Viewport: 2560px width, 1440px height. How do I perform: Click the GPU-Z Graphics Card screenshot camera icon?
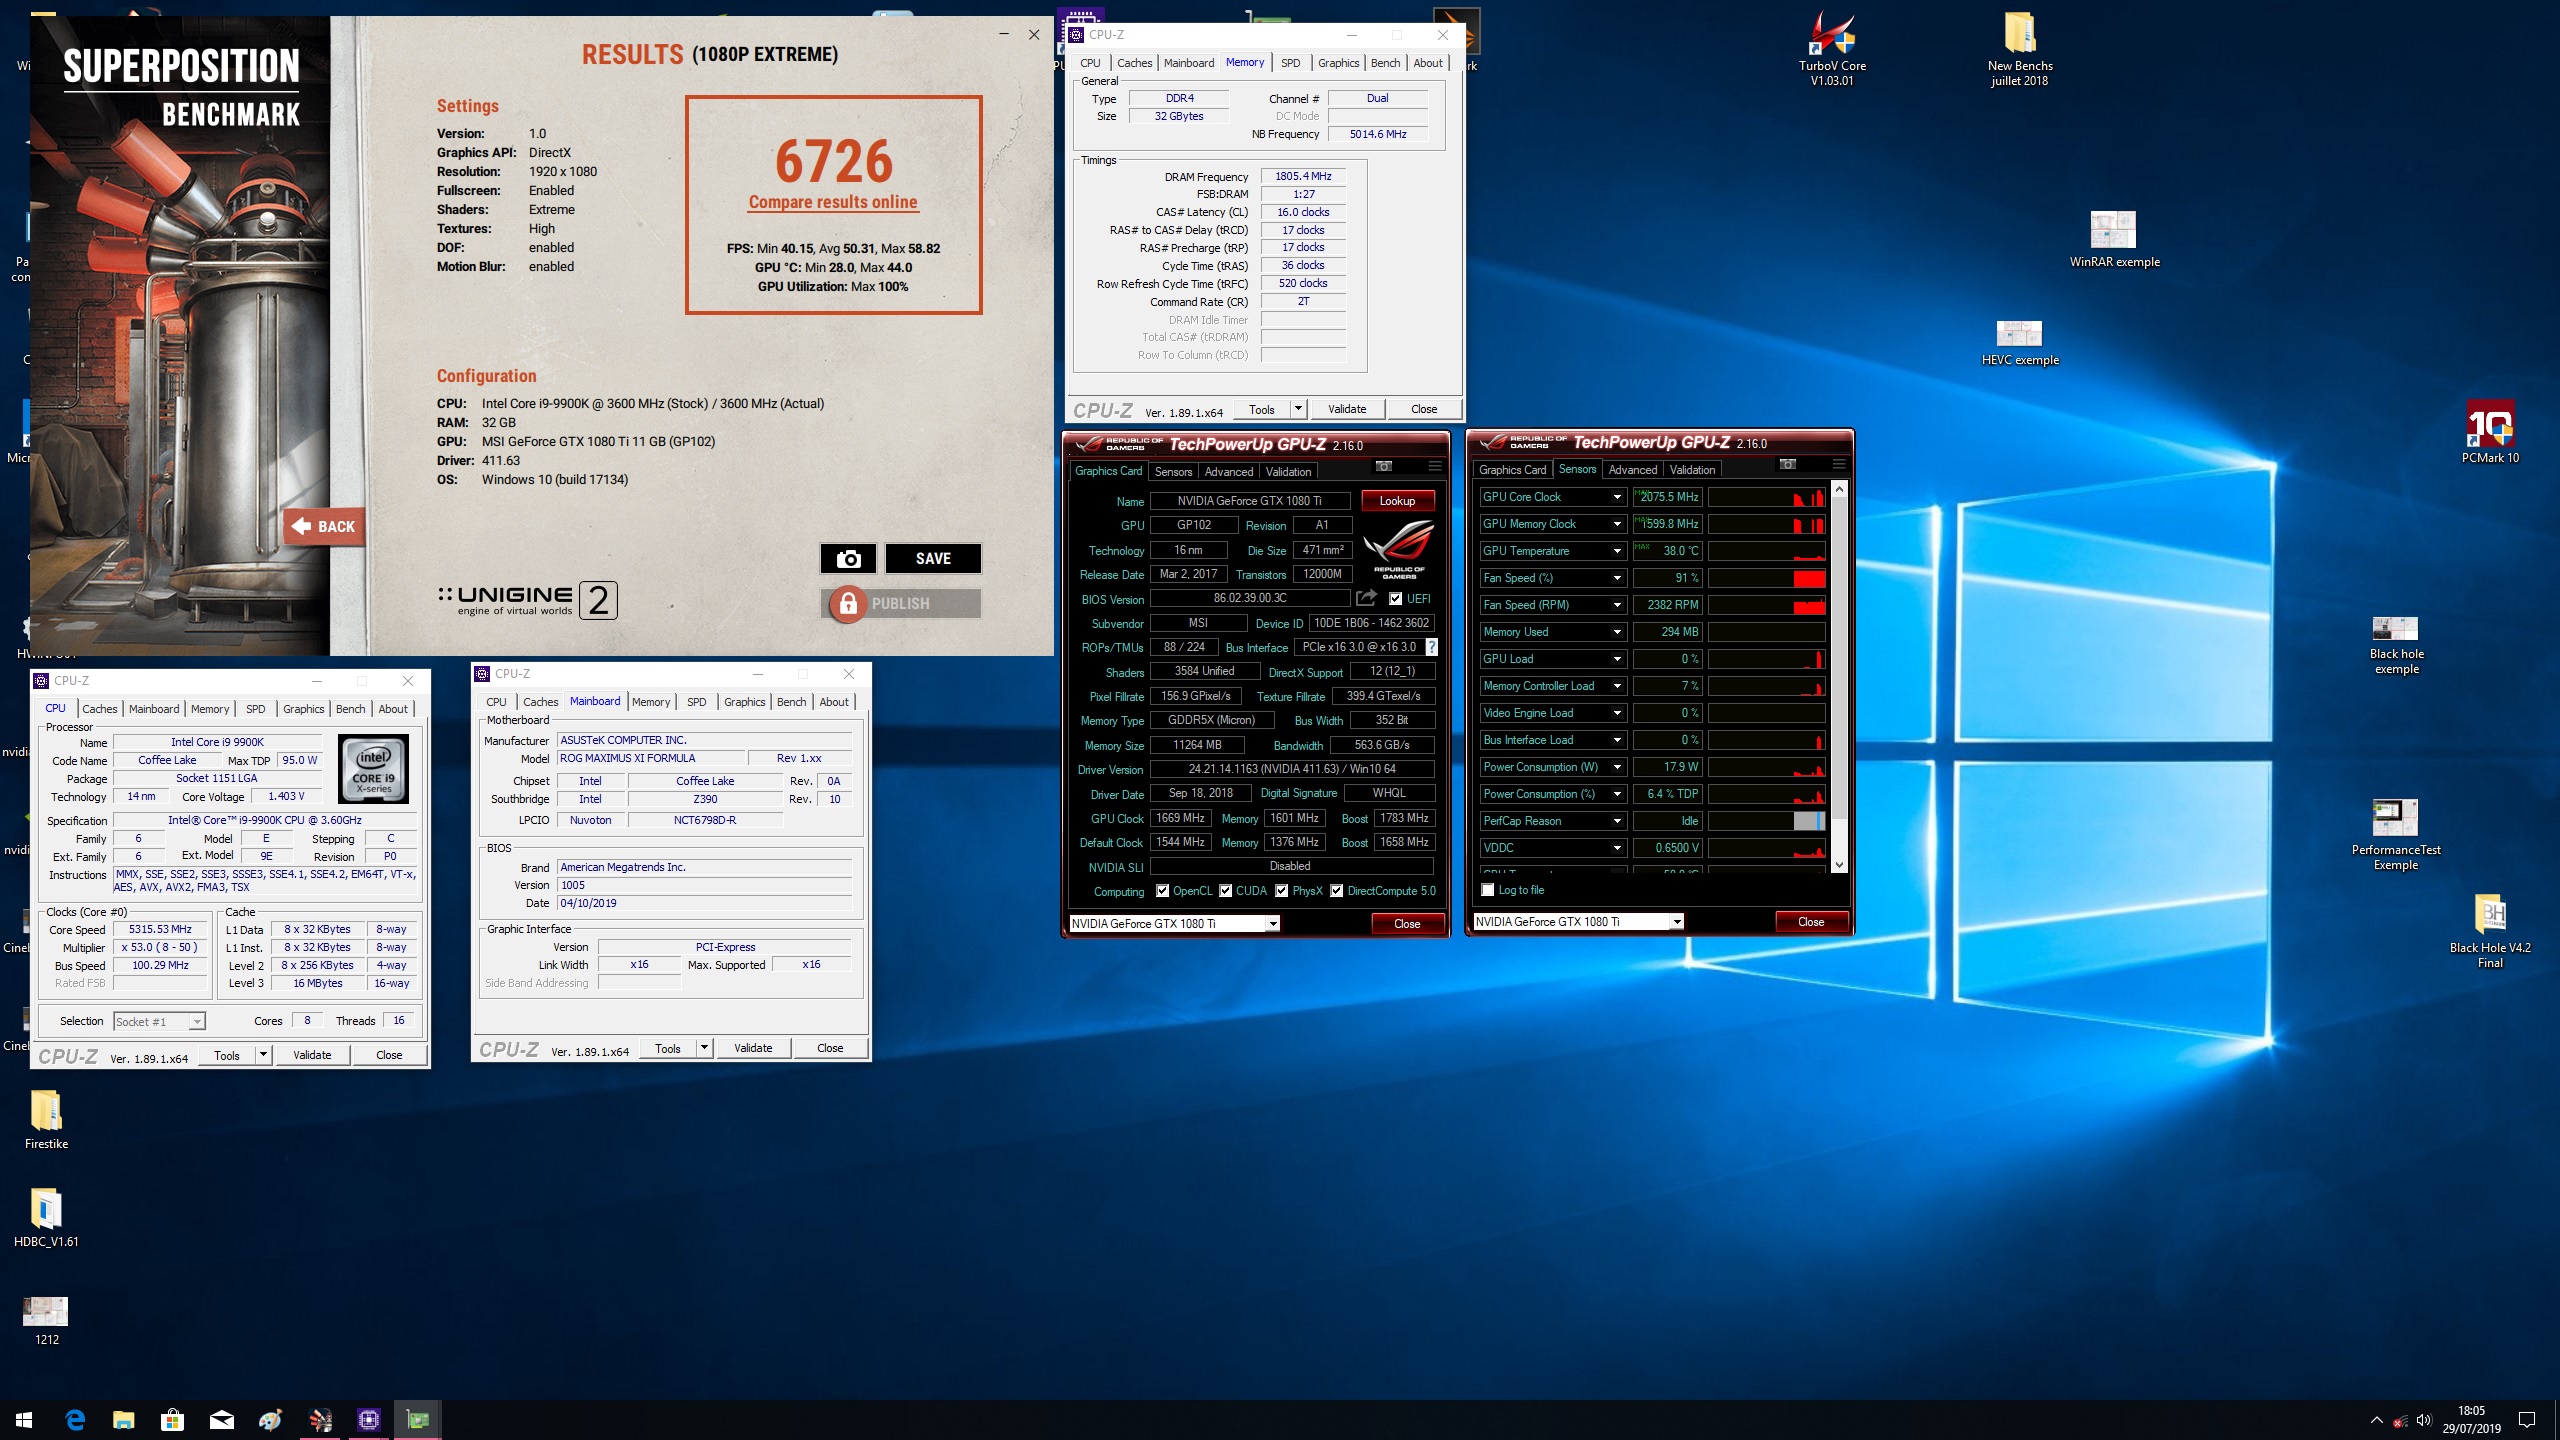click(1384, 466)
